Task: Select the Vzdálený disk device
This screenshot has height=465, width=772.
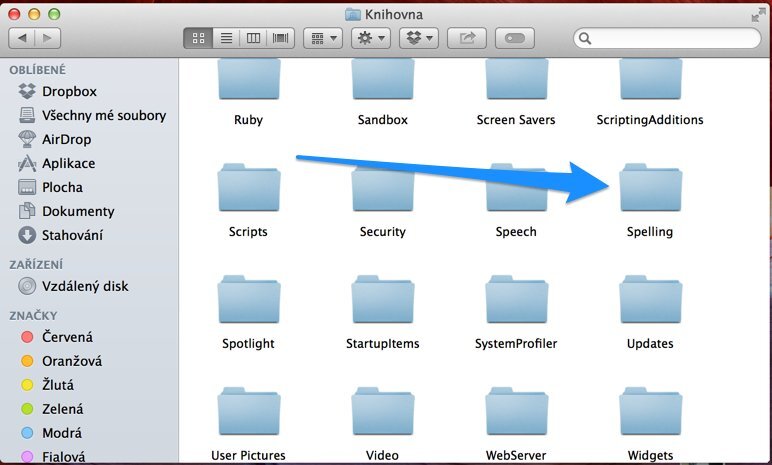Action: click(x=84, y=286)
